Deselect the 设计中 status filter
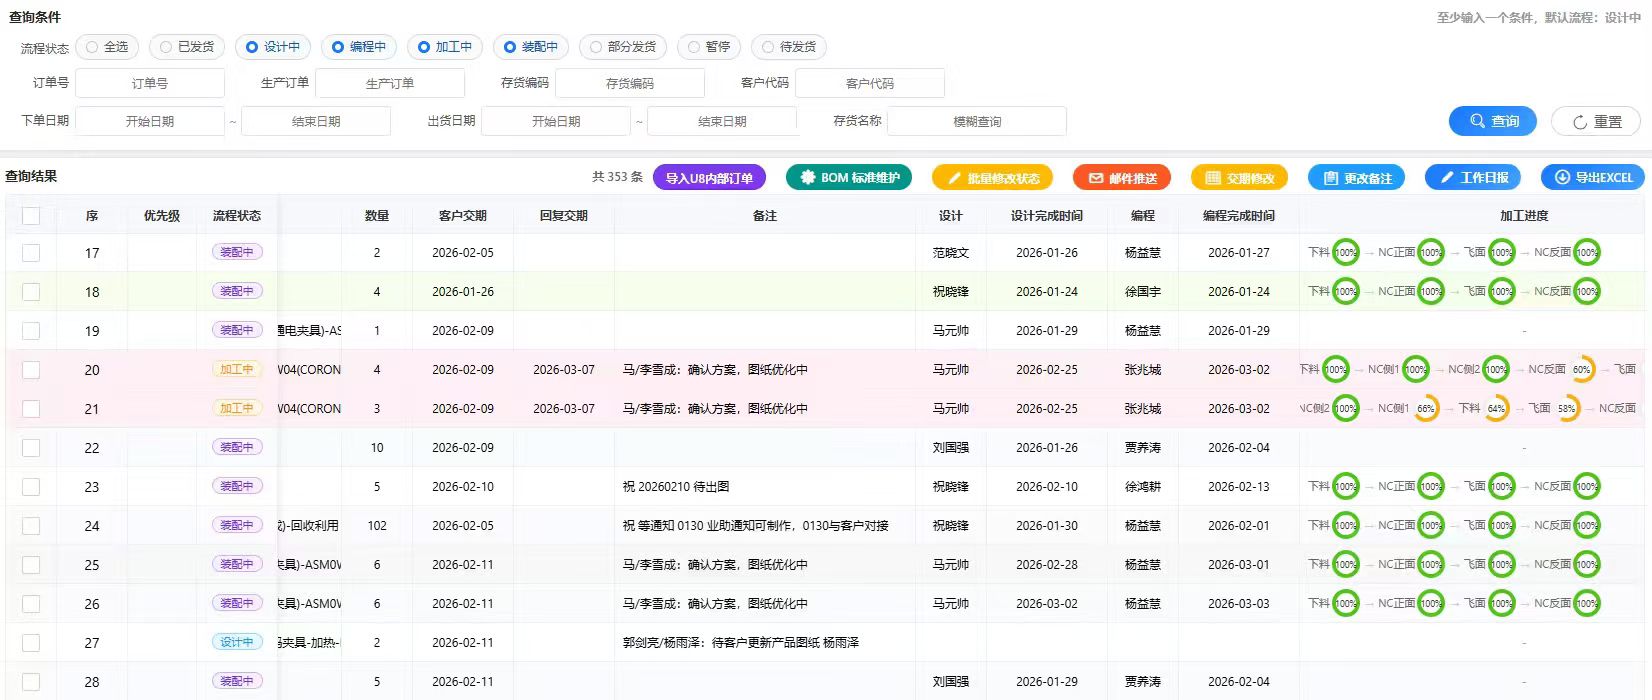Image resolution: width=1652 pixels, height=700 pixels. (x=273, y=47)
